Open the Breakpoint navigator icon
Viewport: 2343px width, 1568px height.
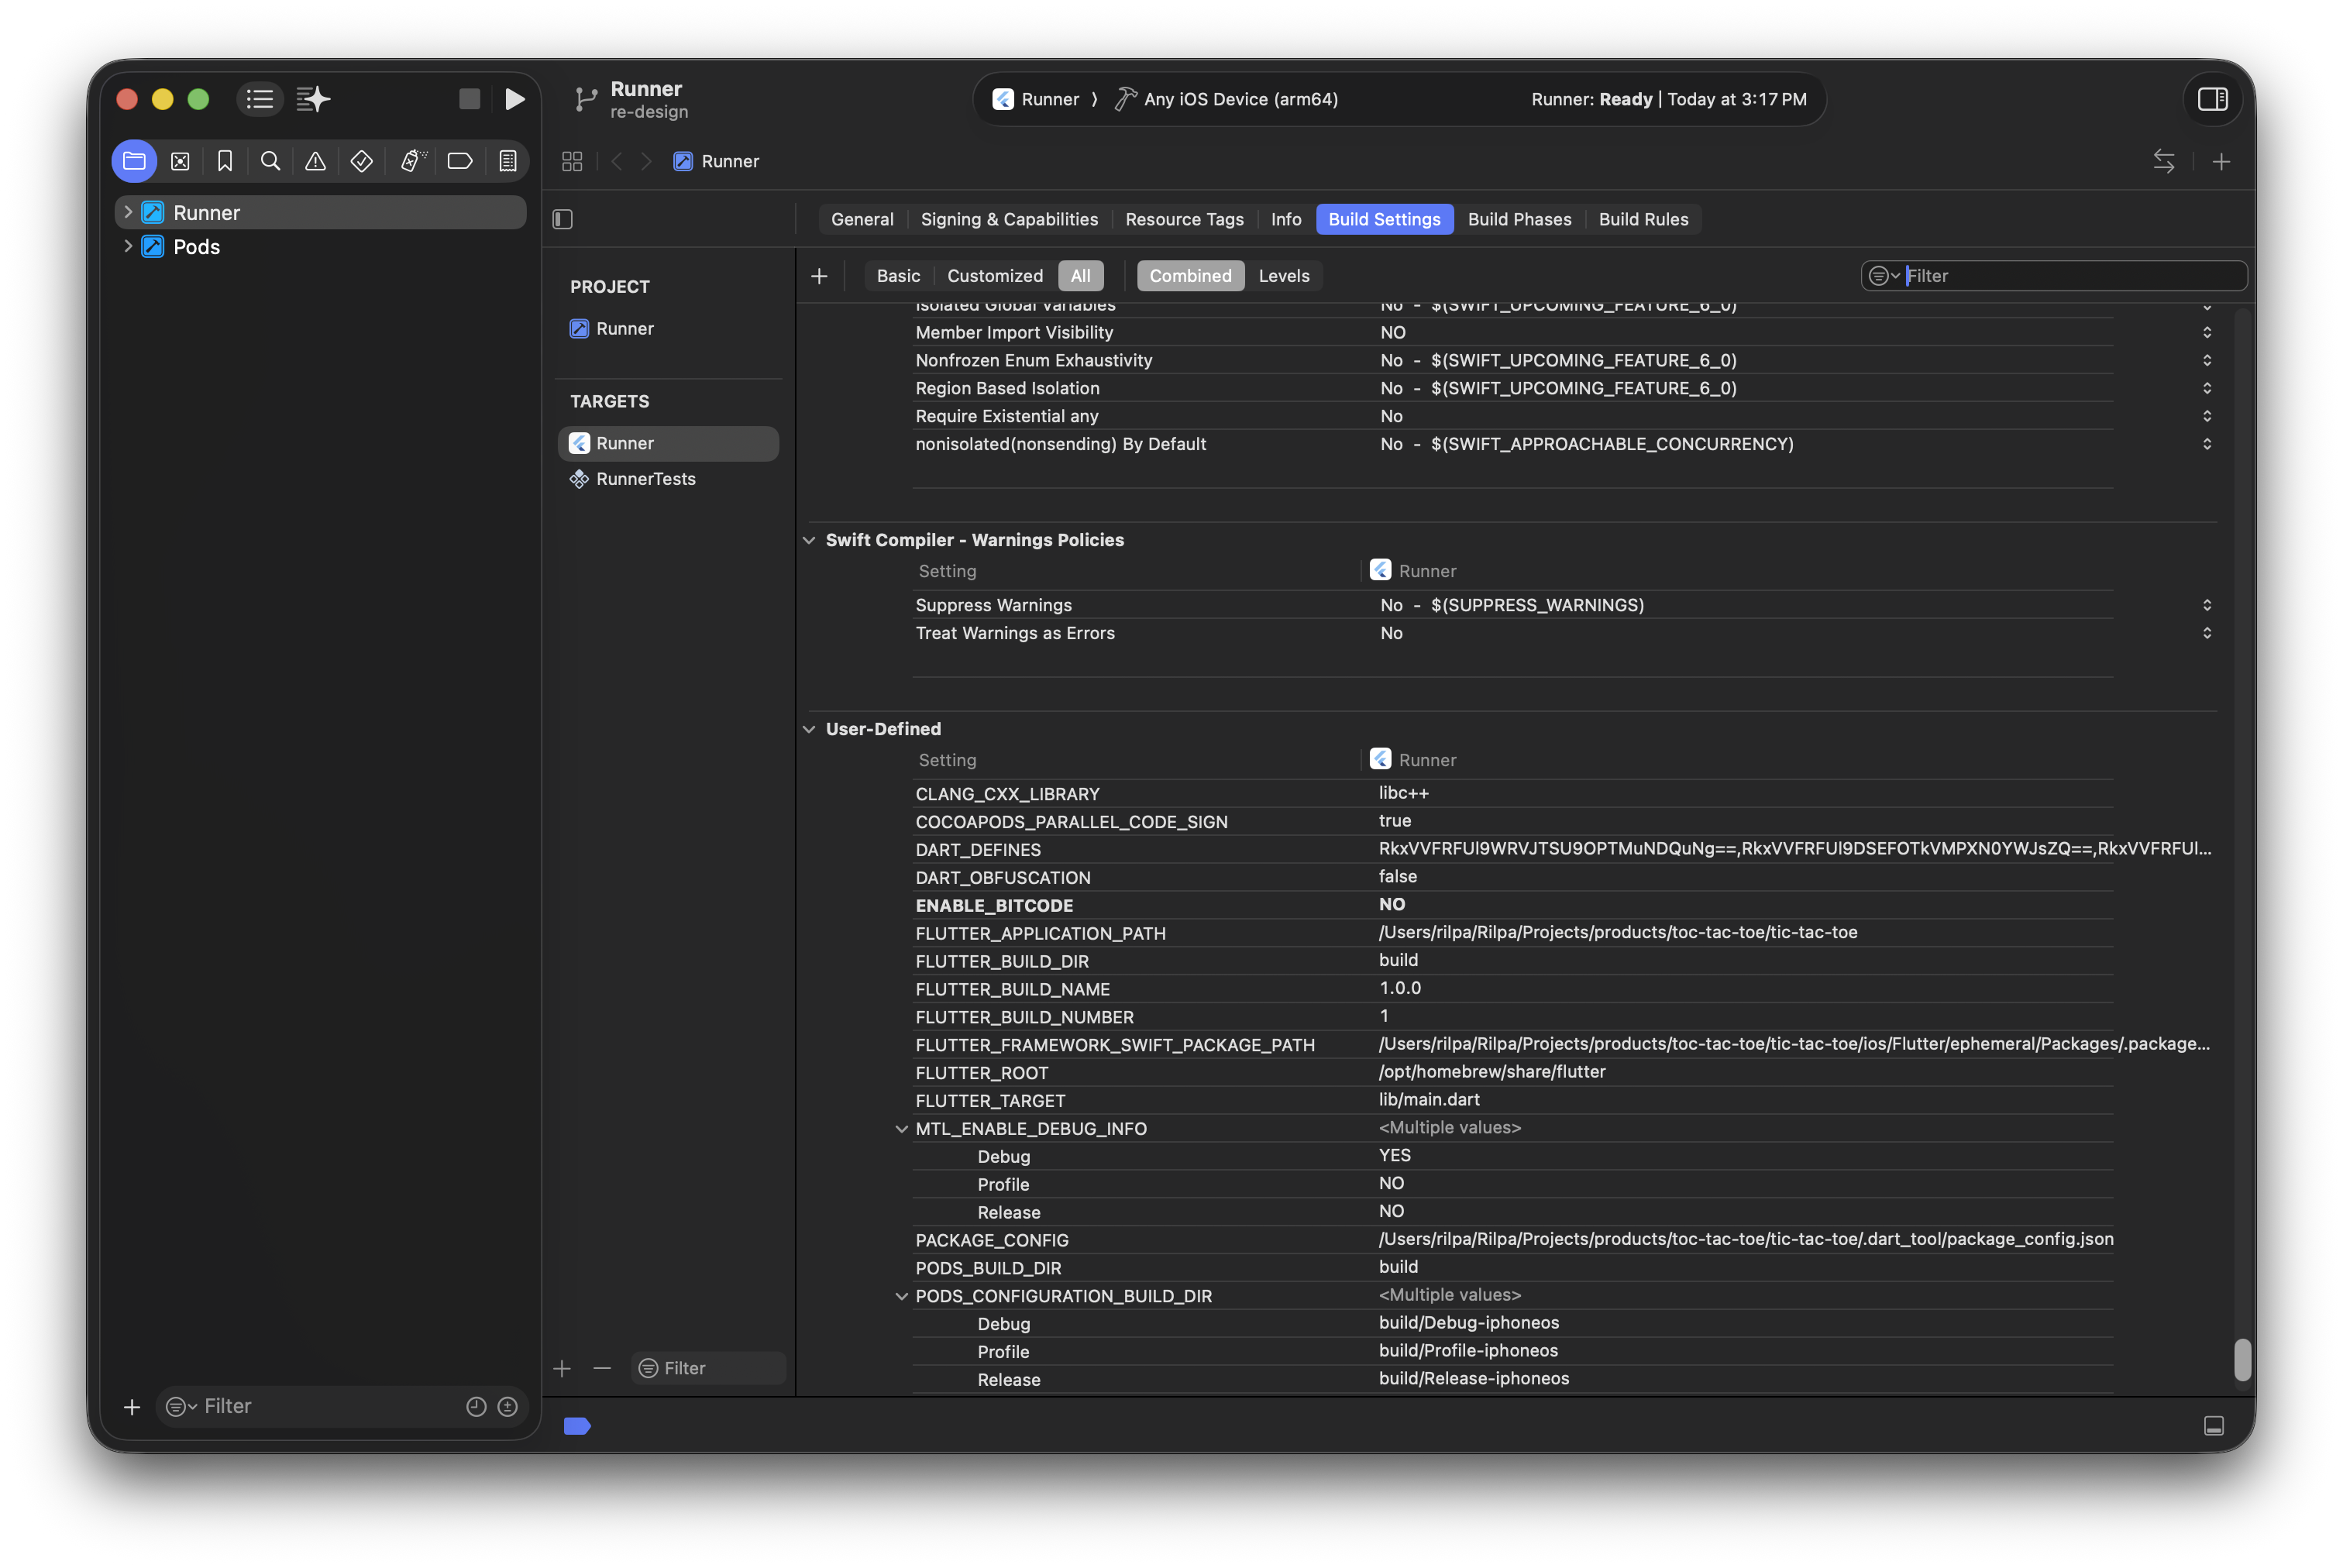click(460, 161)
